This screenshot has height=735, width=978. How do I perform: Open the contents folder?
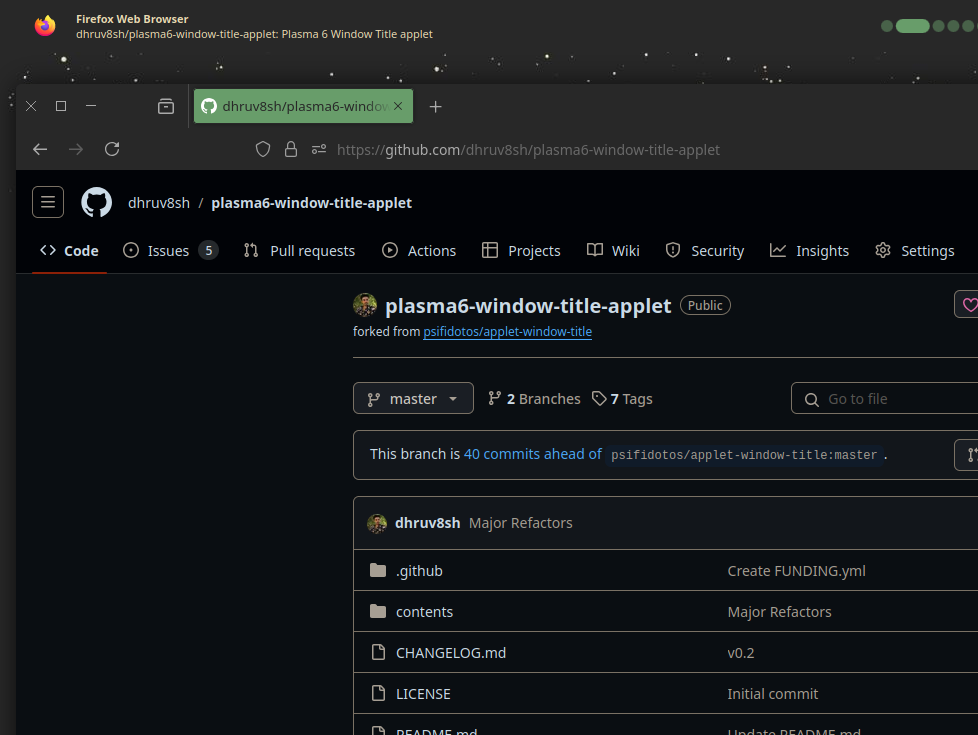pyautogui.click(x=424, y=612)
